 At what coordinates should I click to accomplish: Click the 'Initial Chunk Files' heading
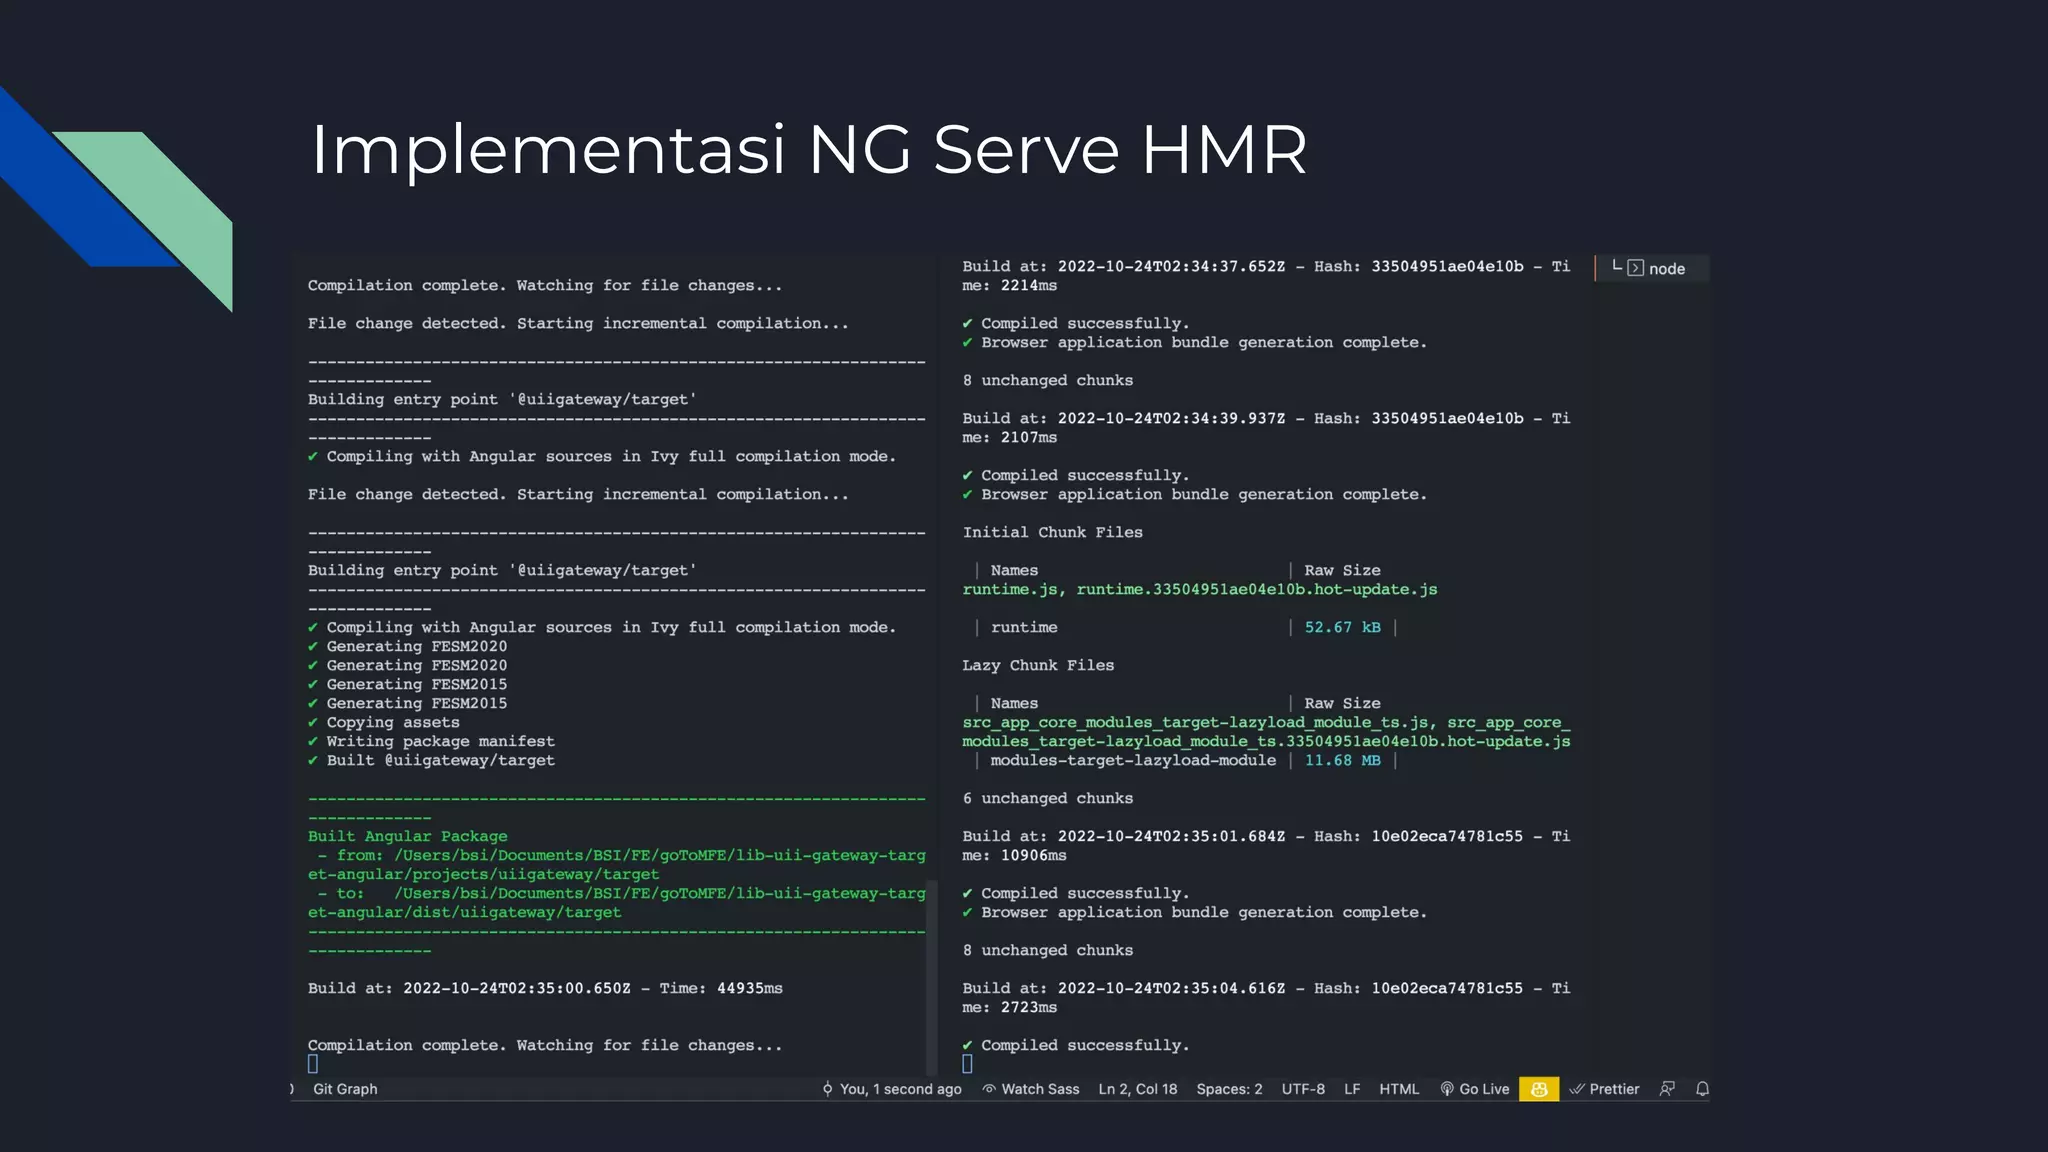click(1052, 532)
